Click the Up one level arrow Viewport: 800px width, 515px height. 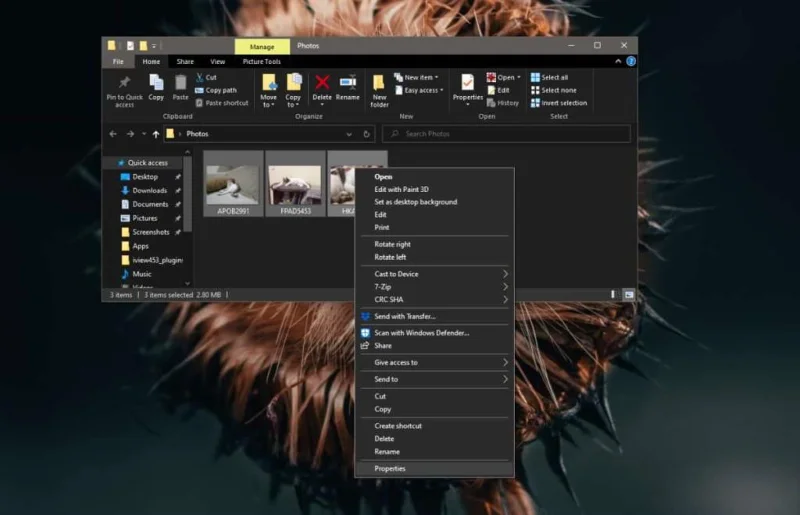tap(156, 134)
